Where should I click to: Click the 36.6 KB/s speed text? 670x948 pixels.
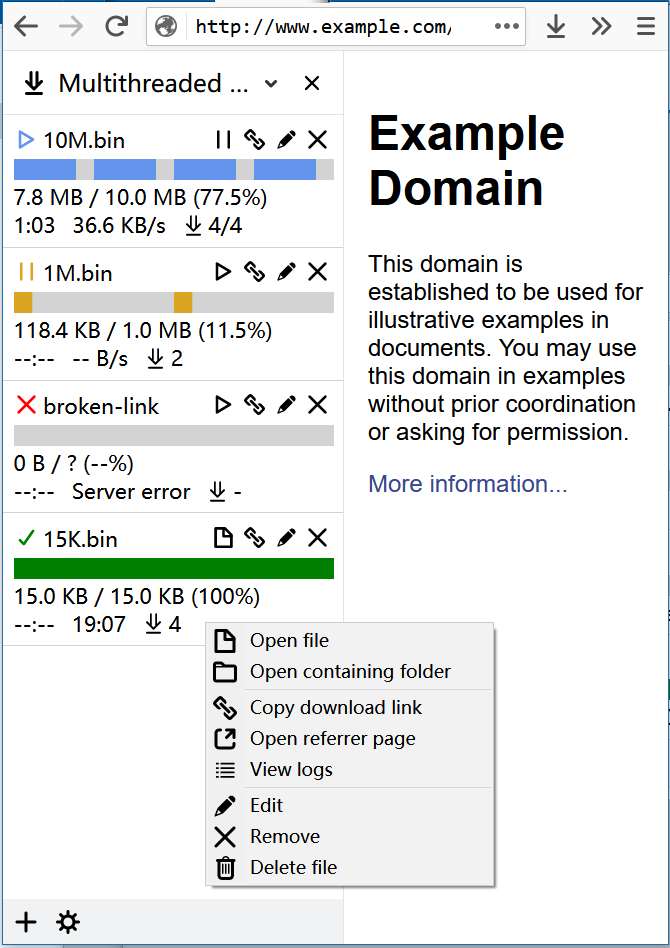pos(119,226)
